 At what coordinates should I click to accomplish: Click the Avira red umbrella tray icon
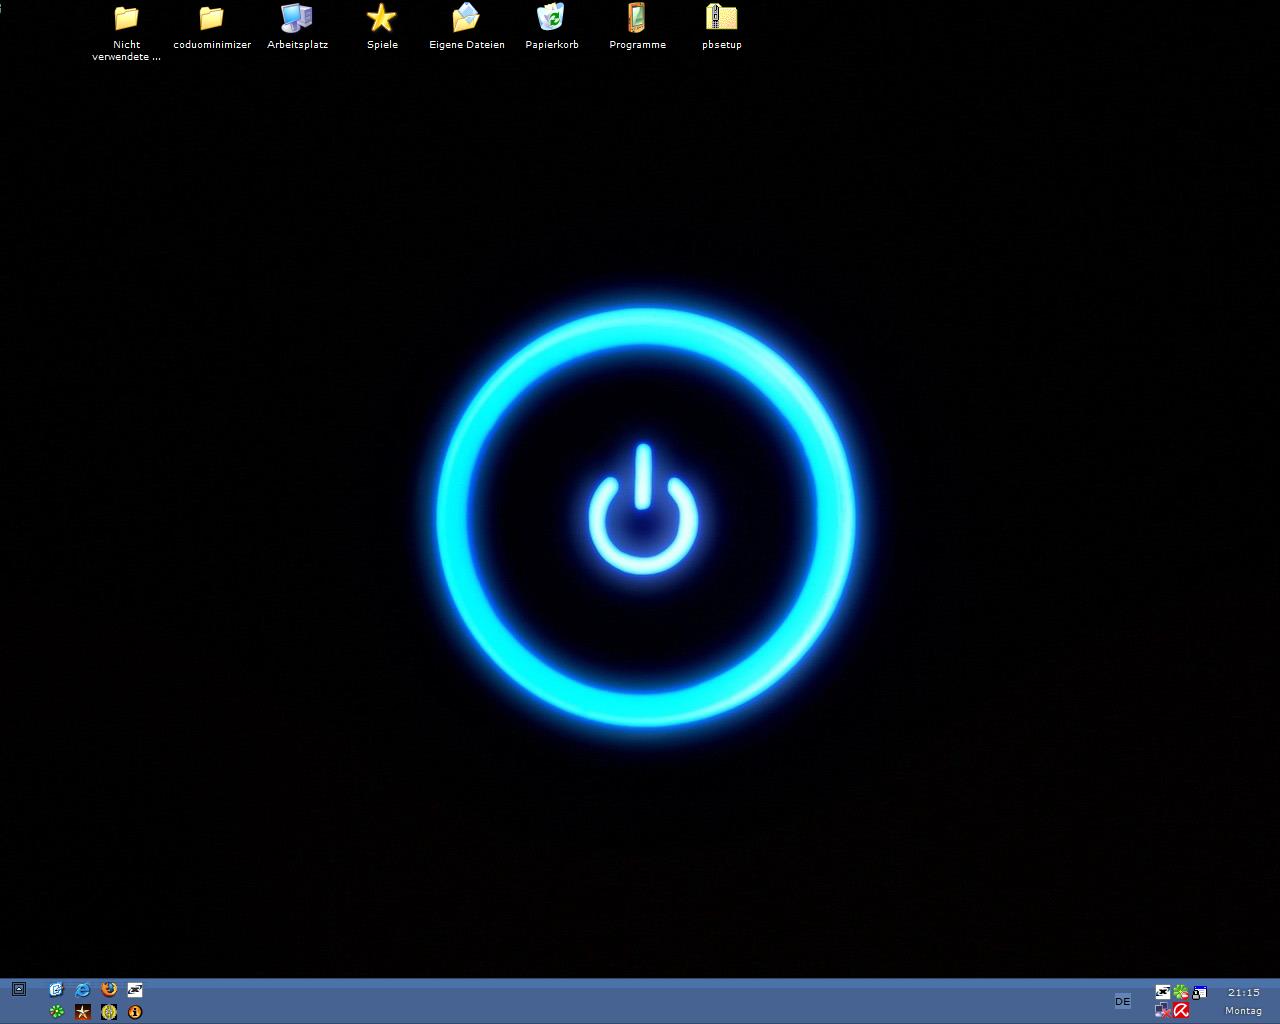point(1181,1011)
